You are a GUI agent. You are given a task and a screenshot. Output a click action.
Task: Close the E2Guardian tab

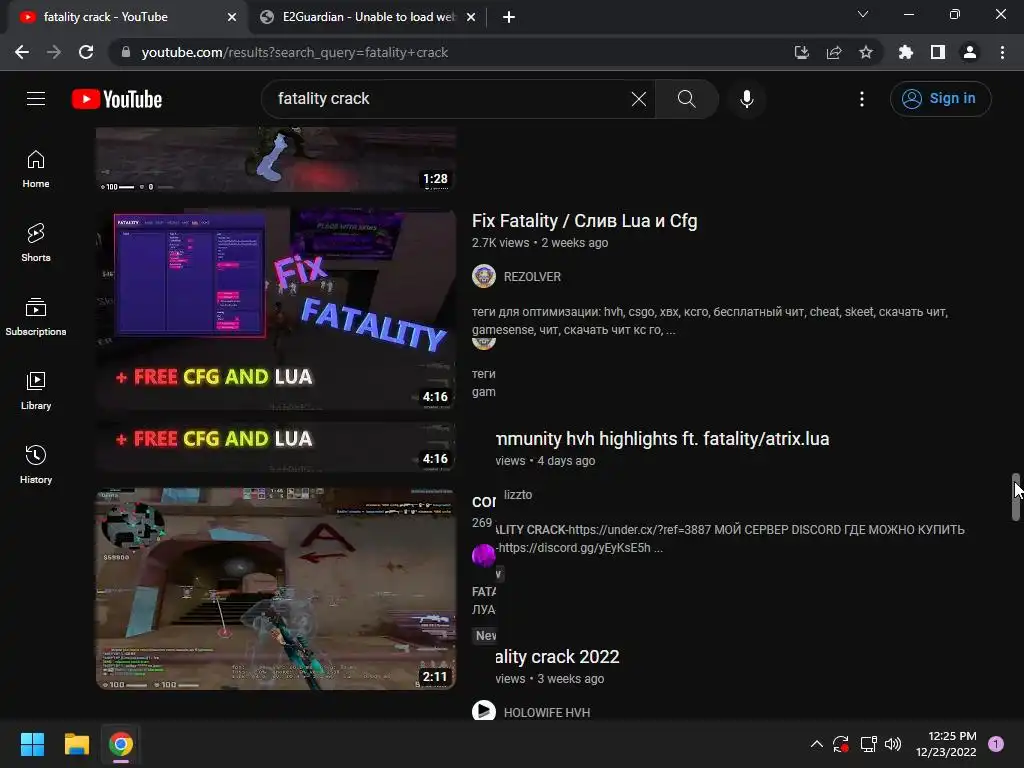(471, 17)
